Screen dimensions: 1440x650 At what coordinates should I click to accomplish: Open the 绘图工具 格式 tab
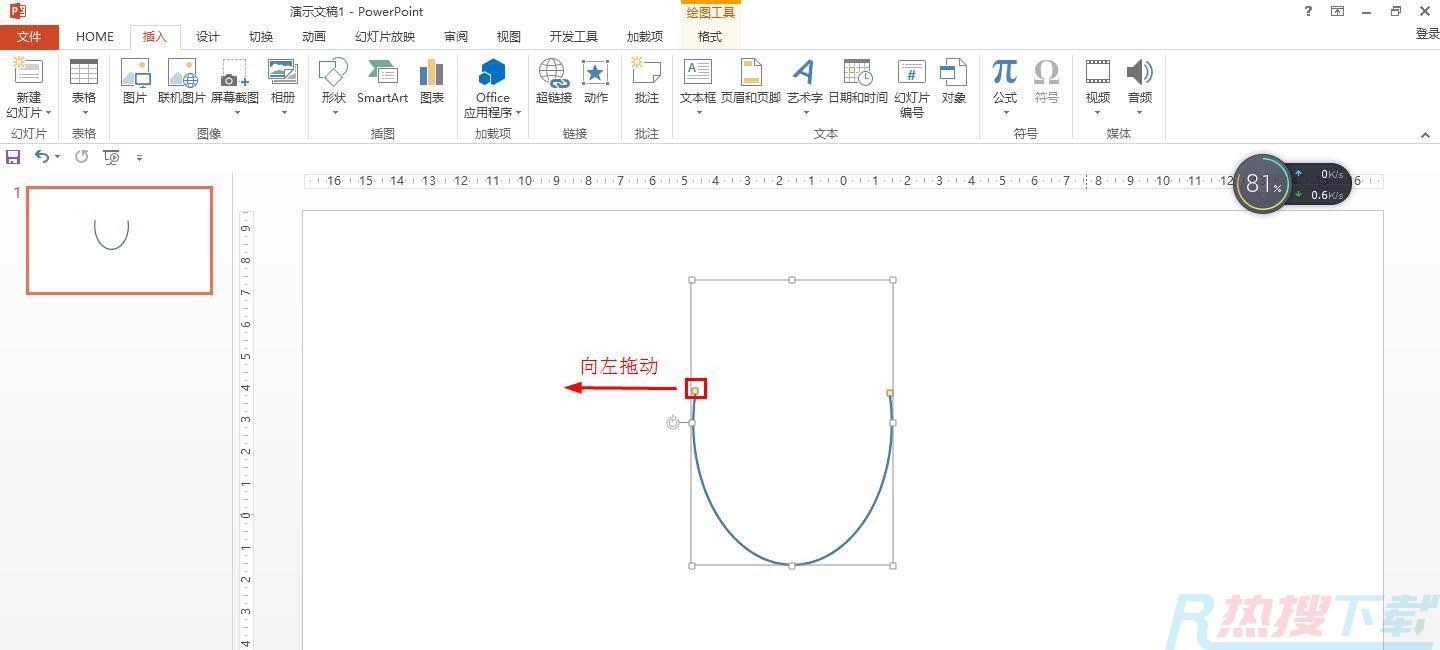[709, 37]
